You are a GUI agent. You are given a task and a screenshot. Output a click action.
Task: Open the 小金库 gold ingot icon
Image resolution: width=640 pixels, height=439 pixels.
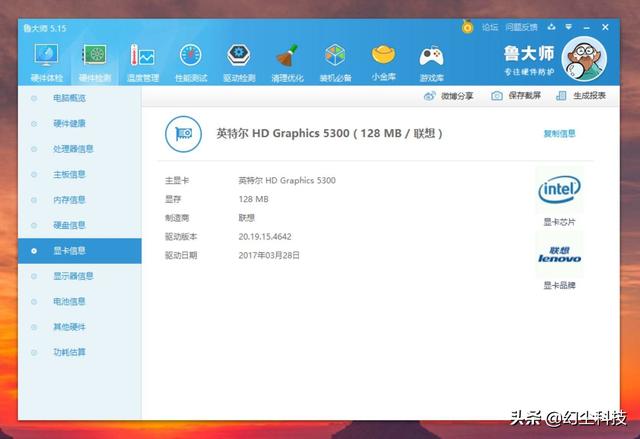(x=384, y=62)
